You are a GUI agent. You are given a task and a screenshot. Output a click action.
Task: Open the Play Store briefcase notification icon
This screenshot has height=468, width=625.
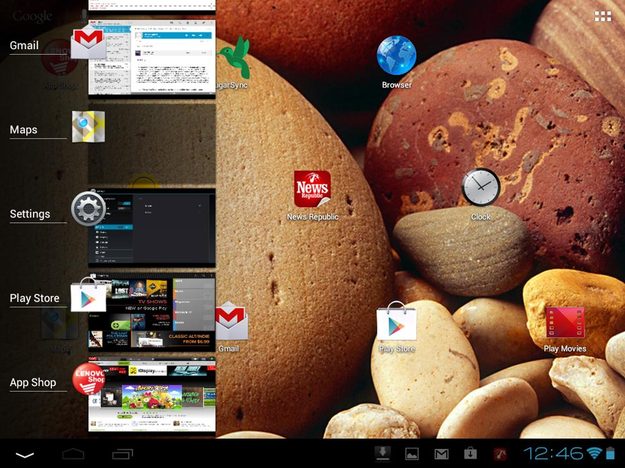(x=470, y=454)
